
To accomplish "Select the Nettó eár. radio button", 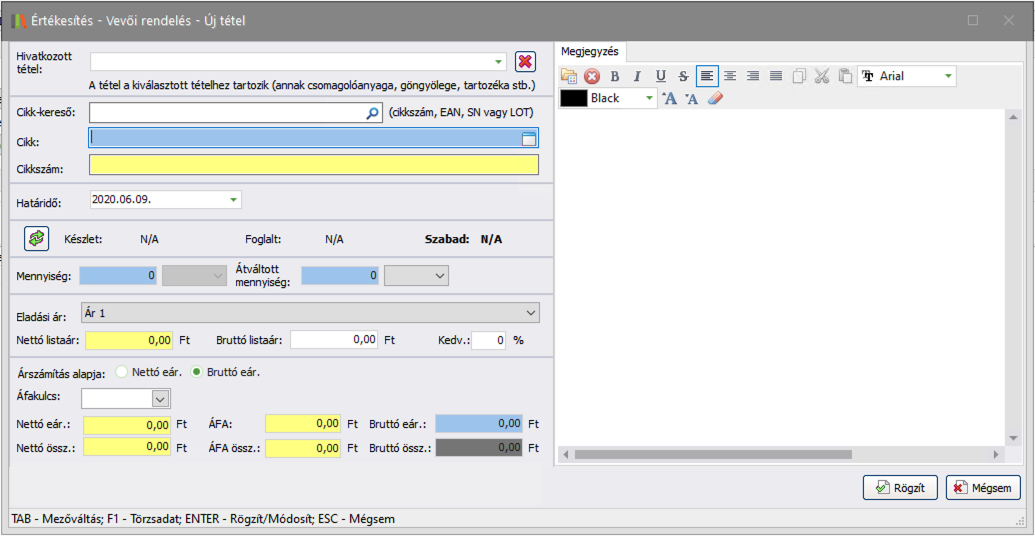I will [123, 372].
